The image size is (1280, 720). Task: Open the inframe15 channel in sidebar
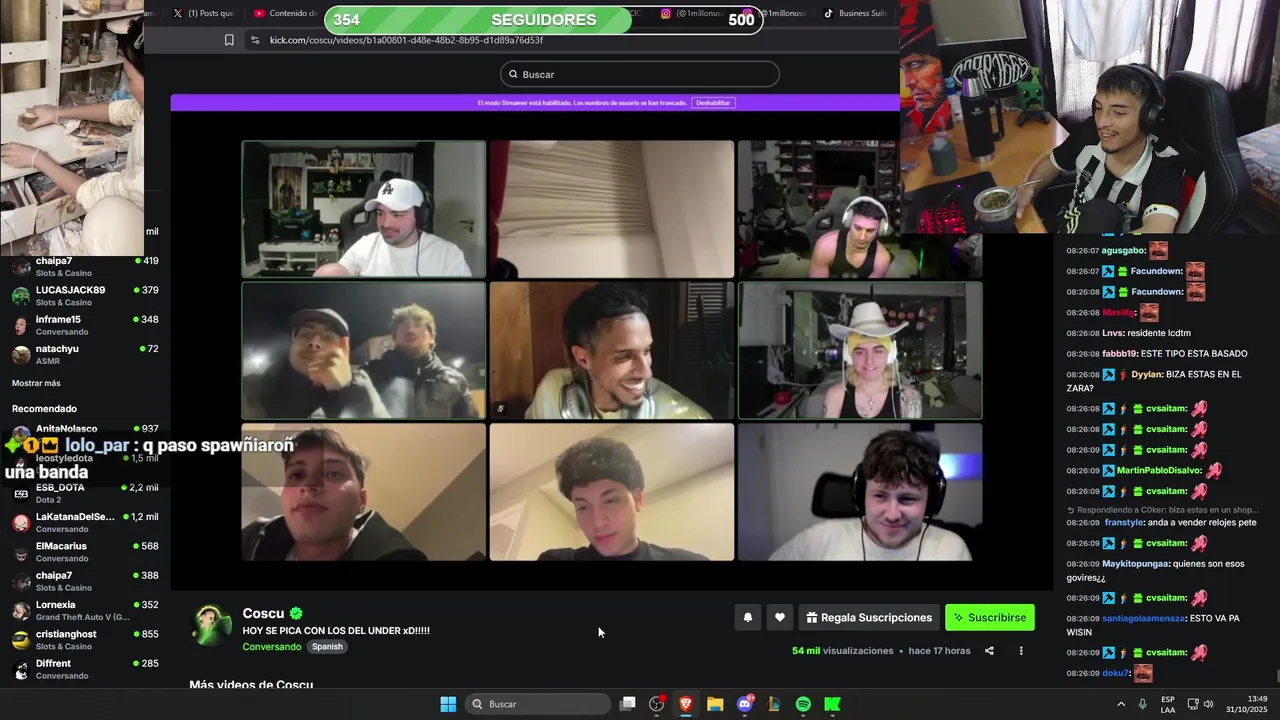[x=85, y=325]
